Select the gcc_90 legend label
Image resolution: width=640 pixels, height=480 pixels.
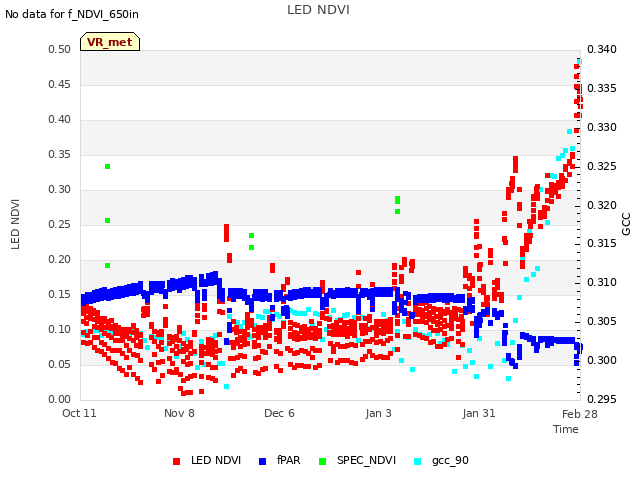(x=450, y=461)
